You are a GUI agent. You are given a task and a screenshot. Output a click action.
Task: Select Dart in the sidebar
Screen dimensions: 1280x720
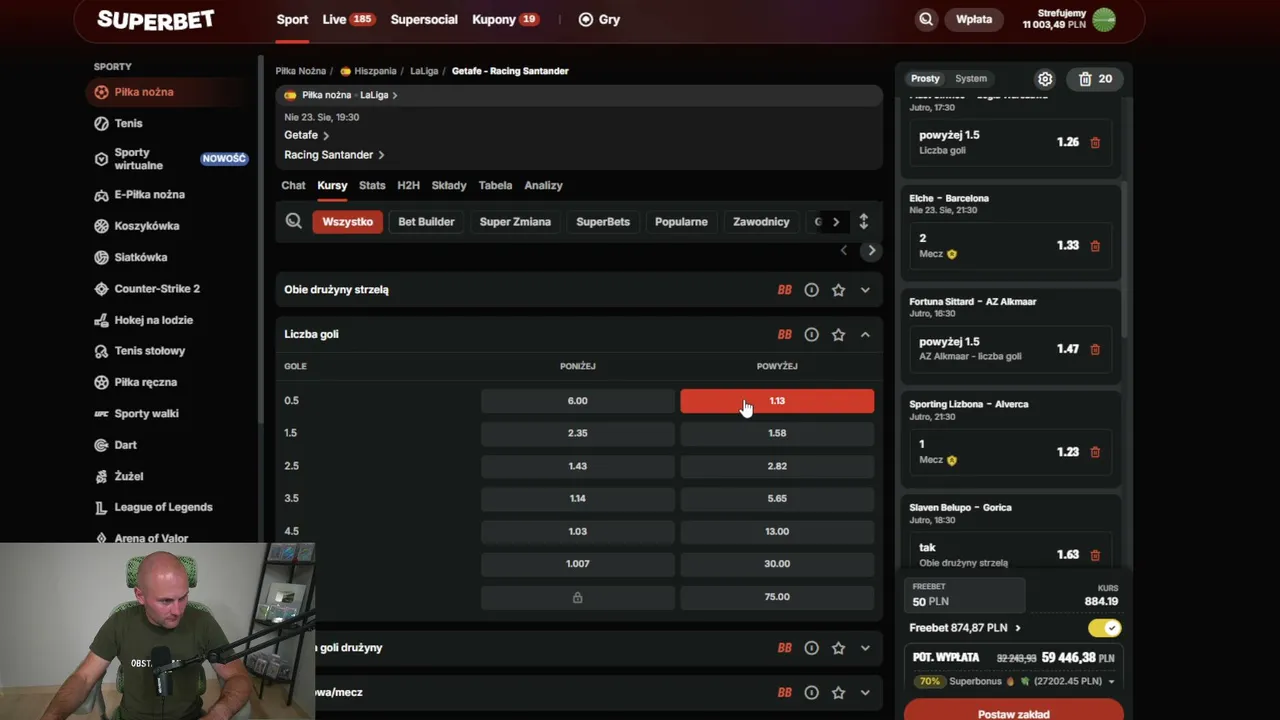point(125,445)
